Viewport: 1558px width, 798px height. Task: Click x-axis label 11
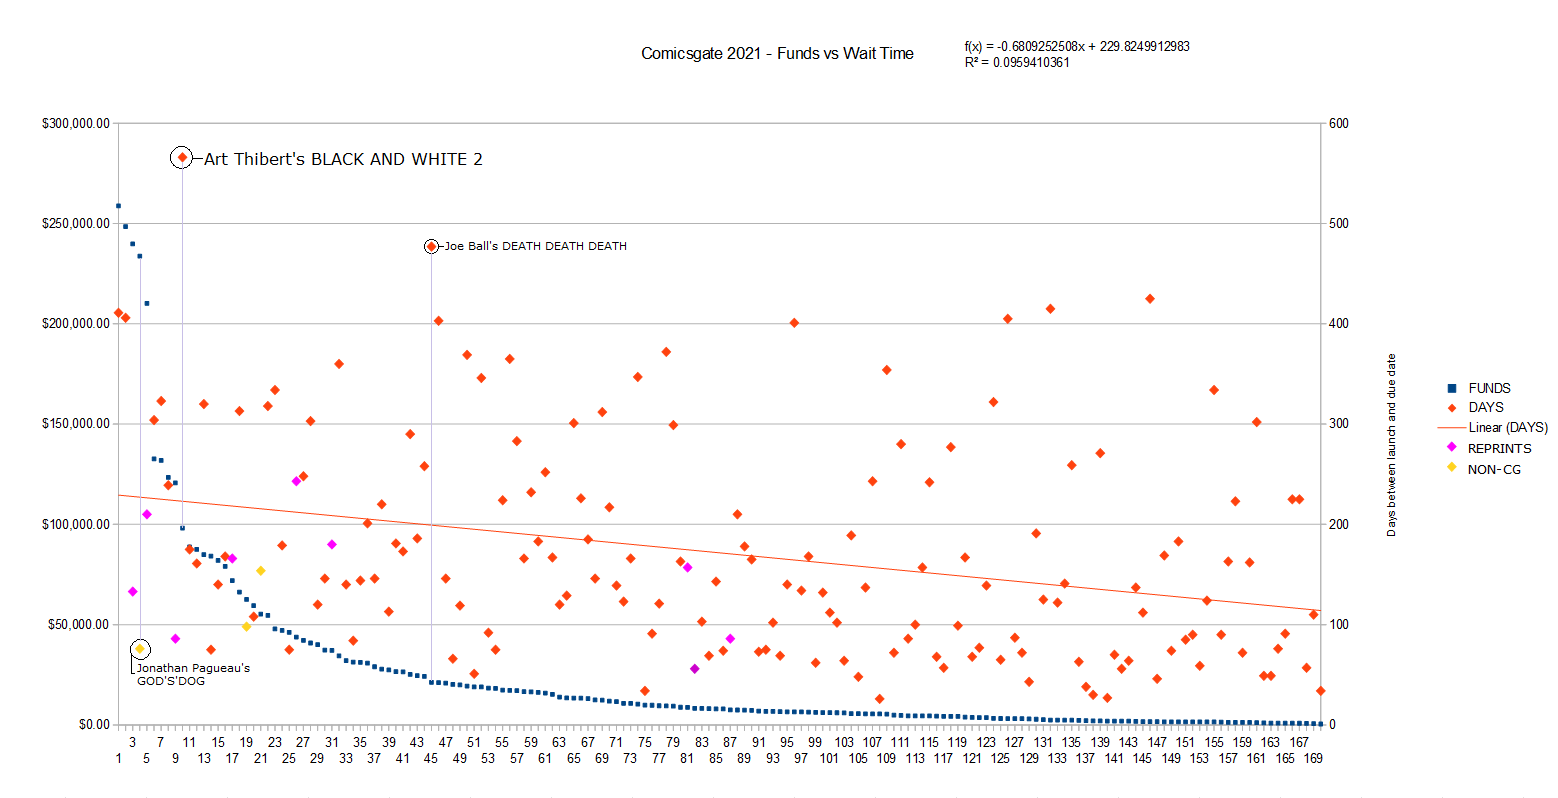(x=190, y=742)
